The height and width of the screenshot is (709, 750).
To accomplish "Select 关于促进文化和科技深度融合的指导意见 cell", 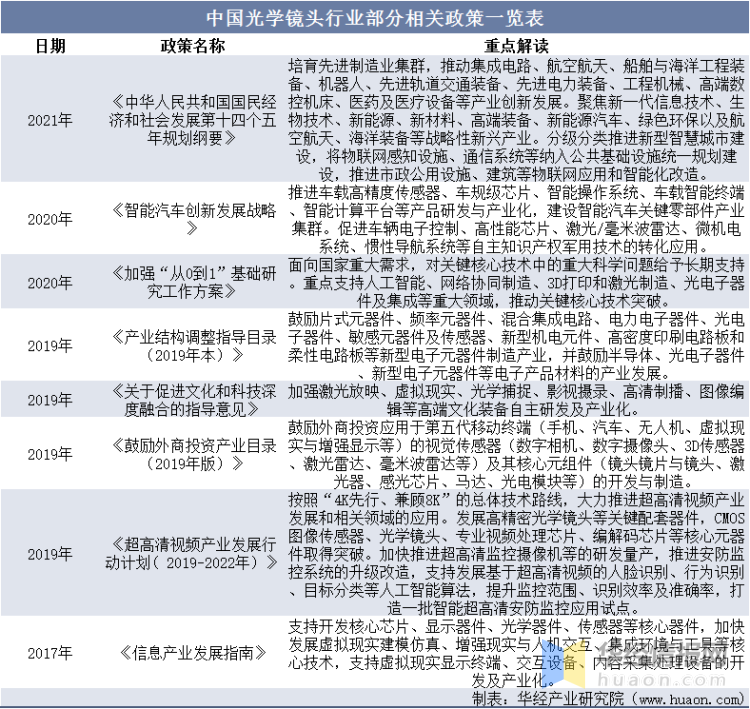I will (x=191, y=400).
